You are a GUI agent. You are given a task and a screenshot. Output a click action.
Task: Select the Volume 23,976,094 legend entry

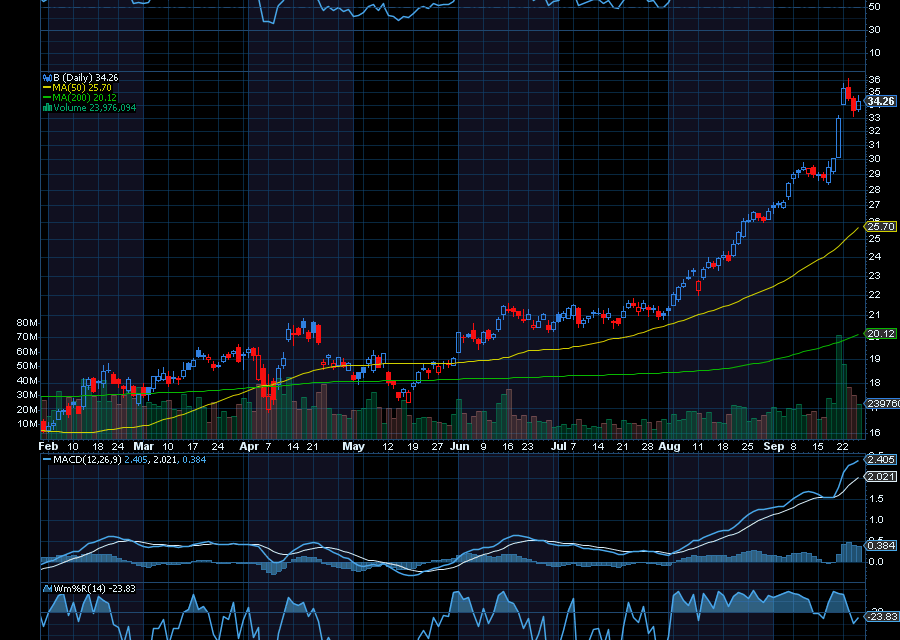tap(95, 108)
